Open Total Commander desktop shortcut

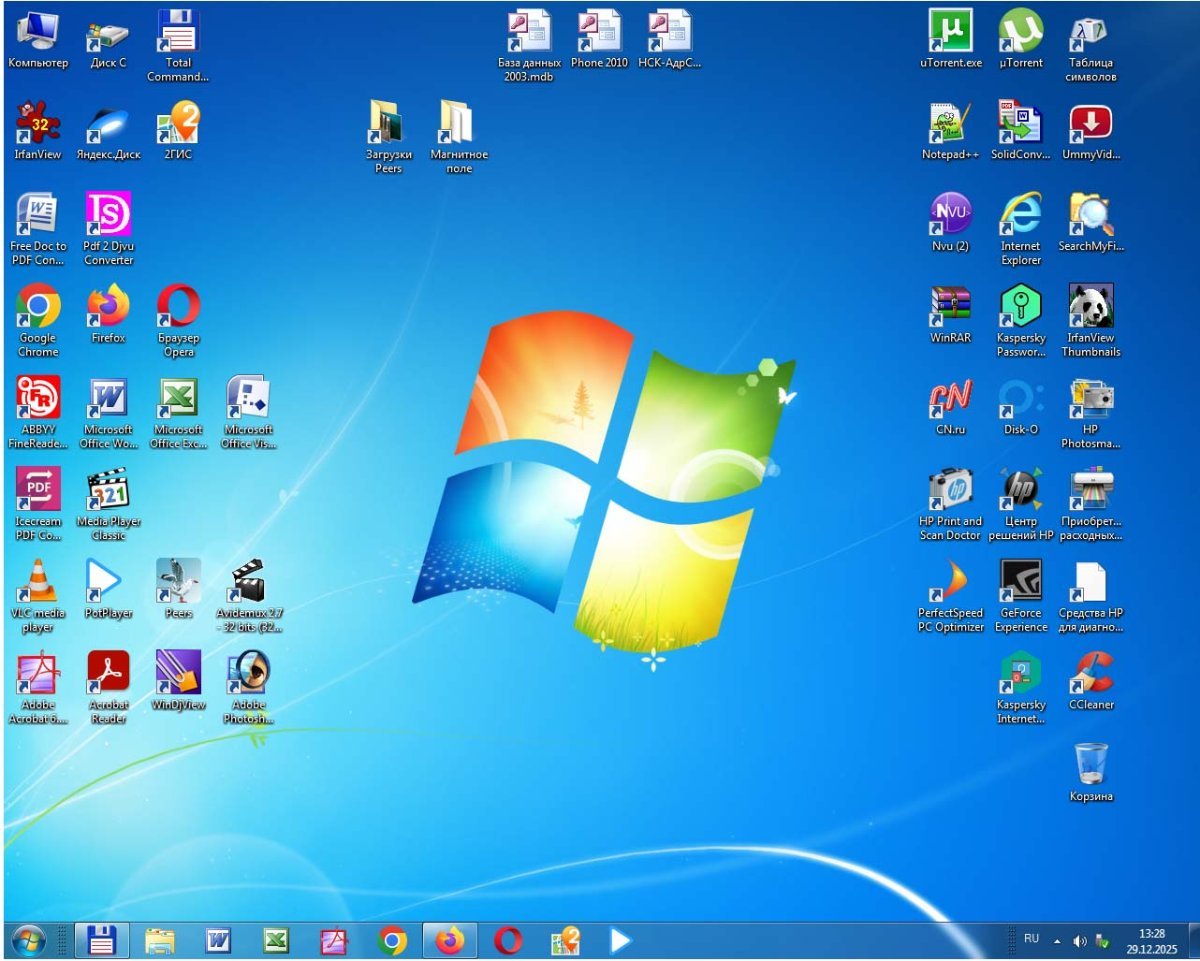click(x=178, y=33)
